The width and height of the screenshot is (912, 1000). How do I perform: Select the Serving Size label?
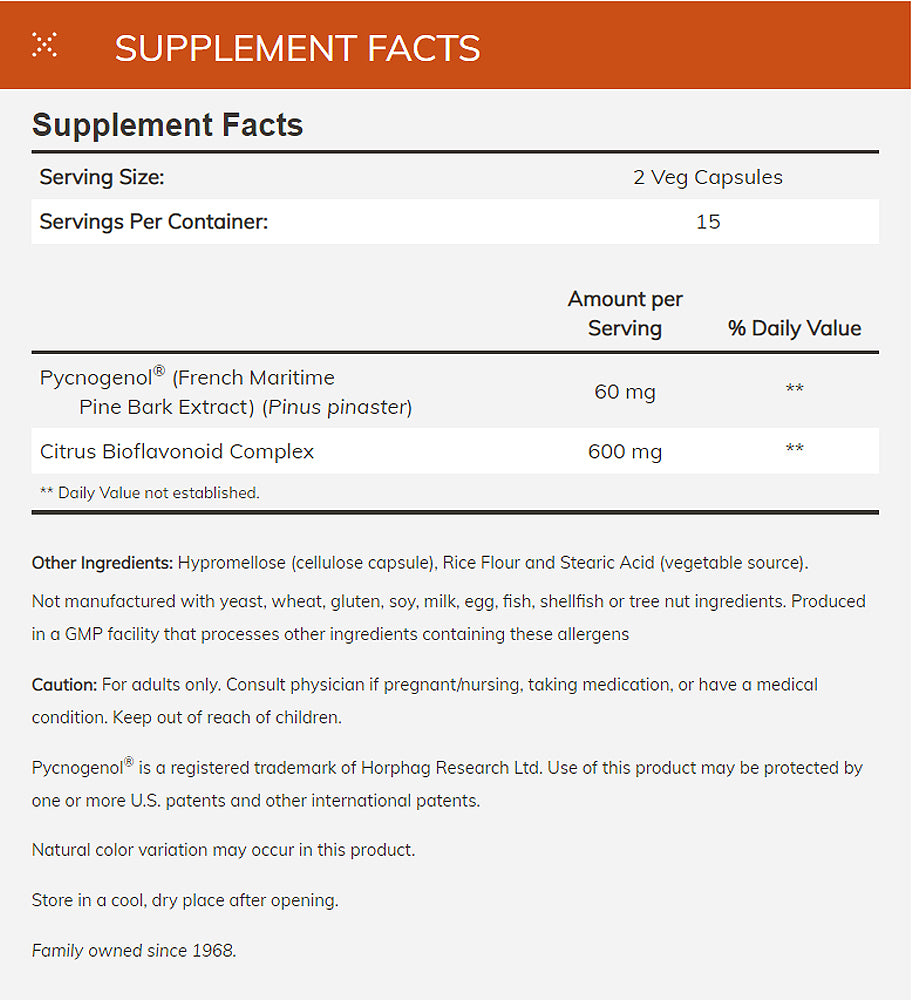click(x=101, y=178)
